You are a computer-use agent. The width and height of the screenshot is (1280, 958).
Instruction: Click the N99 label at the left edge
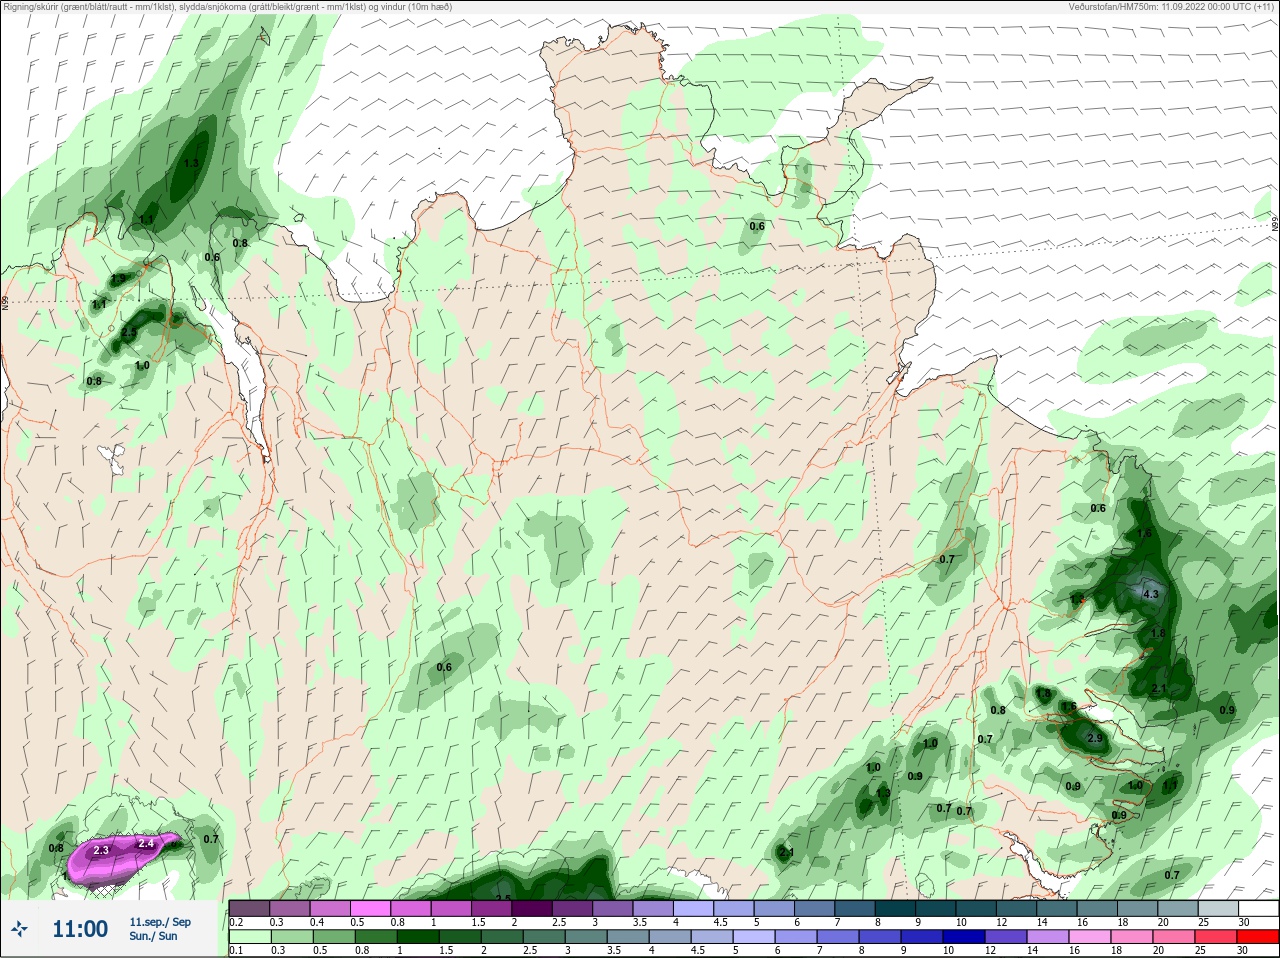(x=5, y=301)
